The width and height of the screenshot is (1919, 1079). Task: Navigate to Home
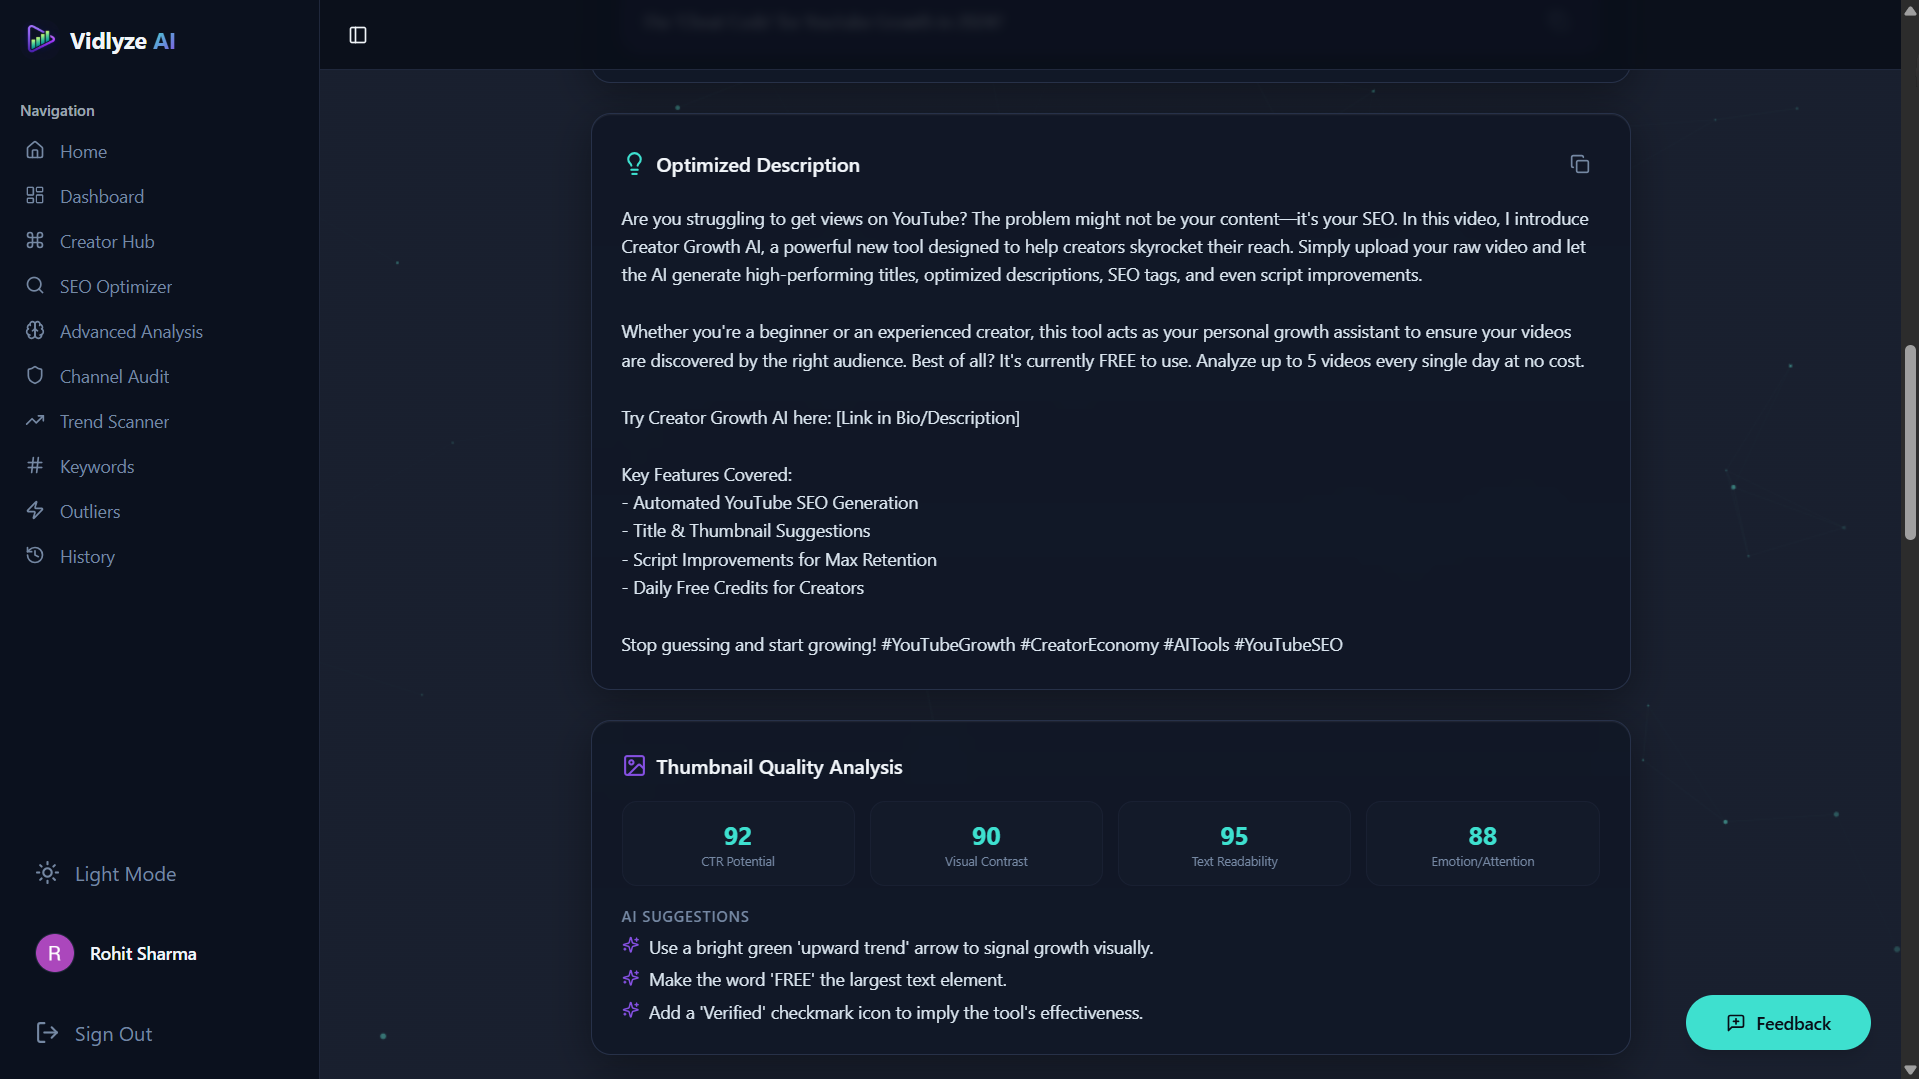[82, 151]
